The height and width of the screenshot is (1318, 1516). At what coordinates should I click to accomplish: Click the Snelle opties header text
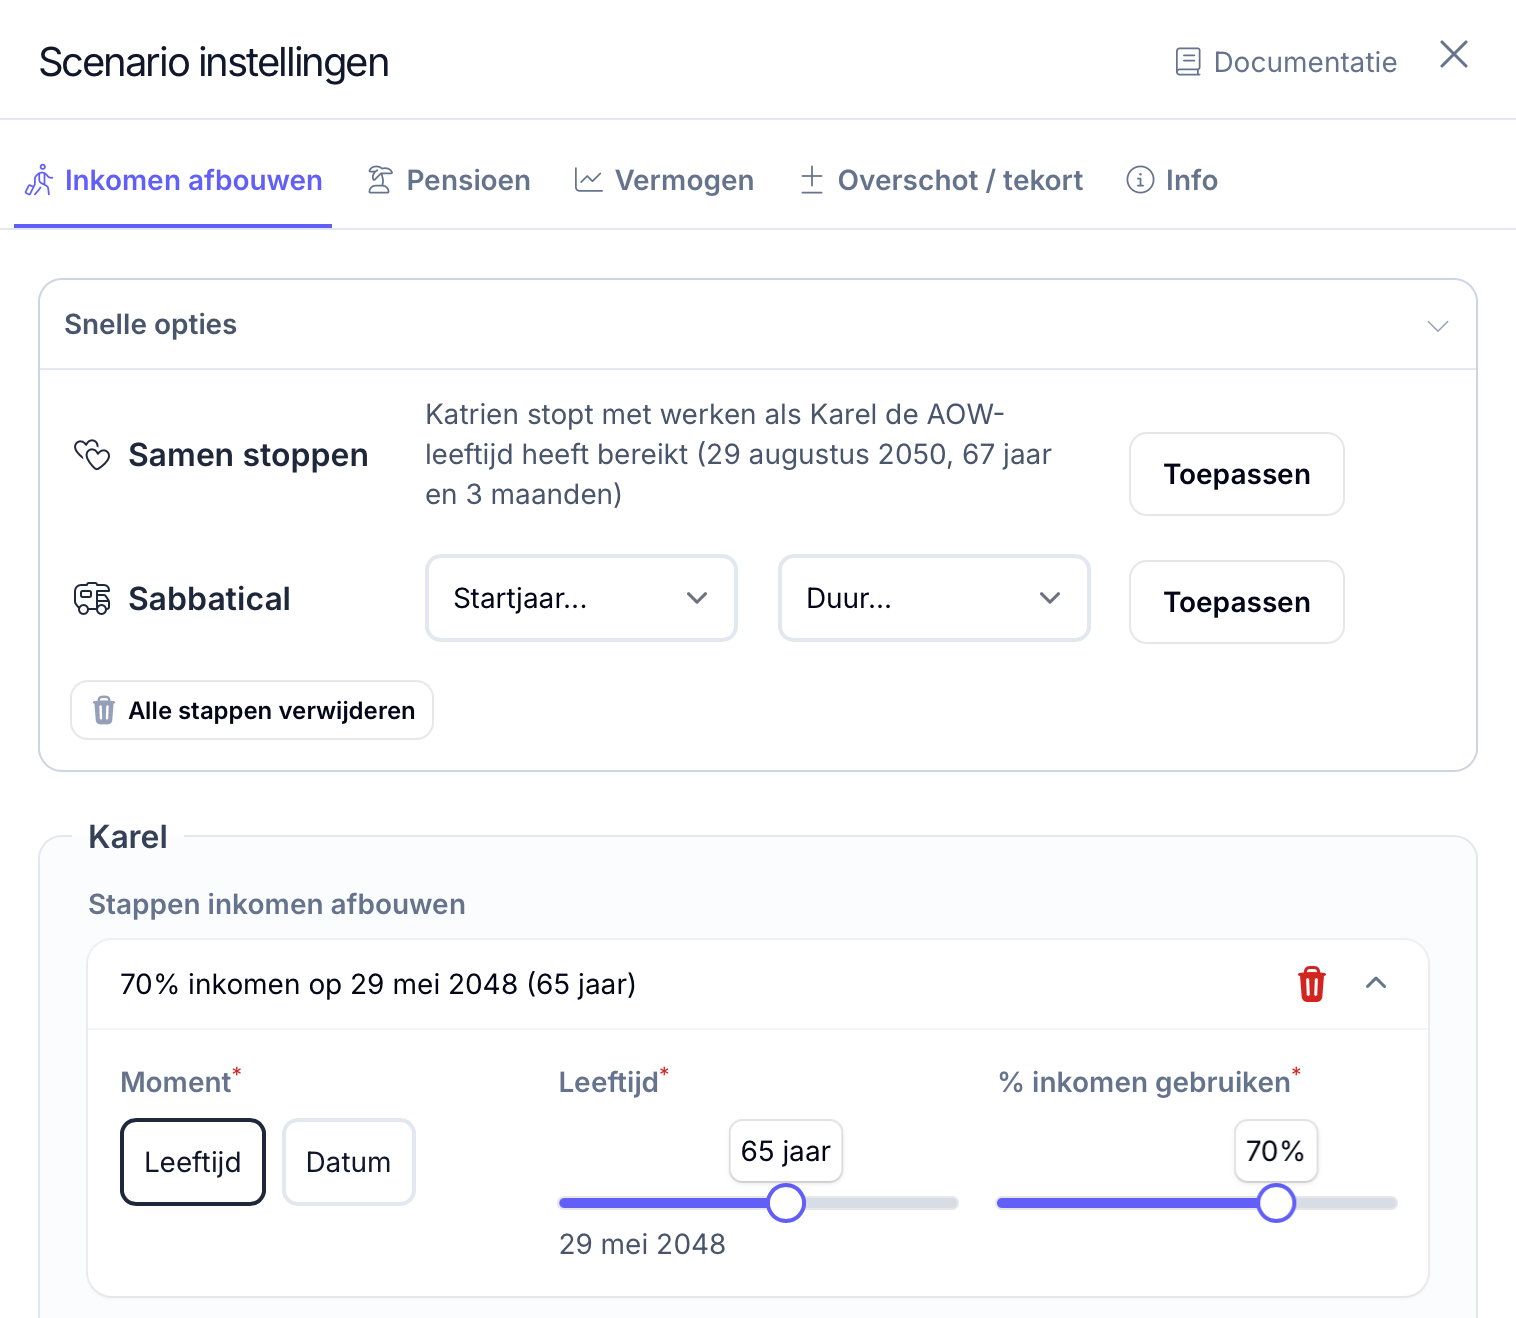(151, 324)
